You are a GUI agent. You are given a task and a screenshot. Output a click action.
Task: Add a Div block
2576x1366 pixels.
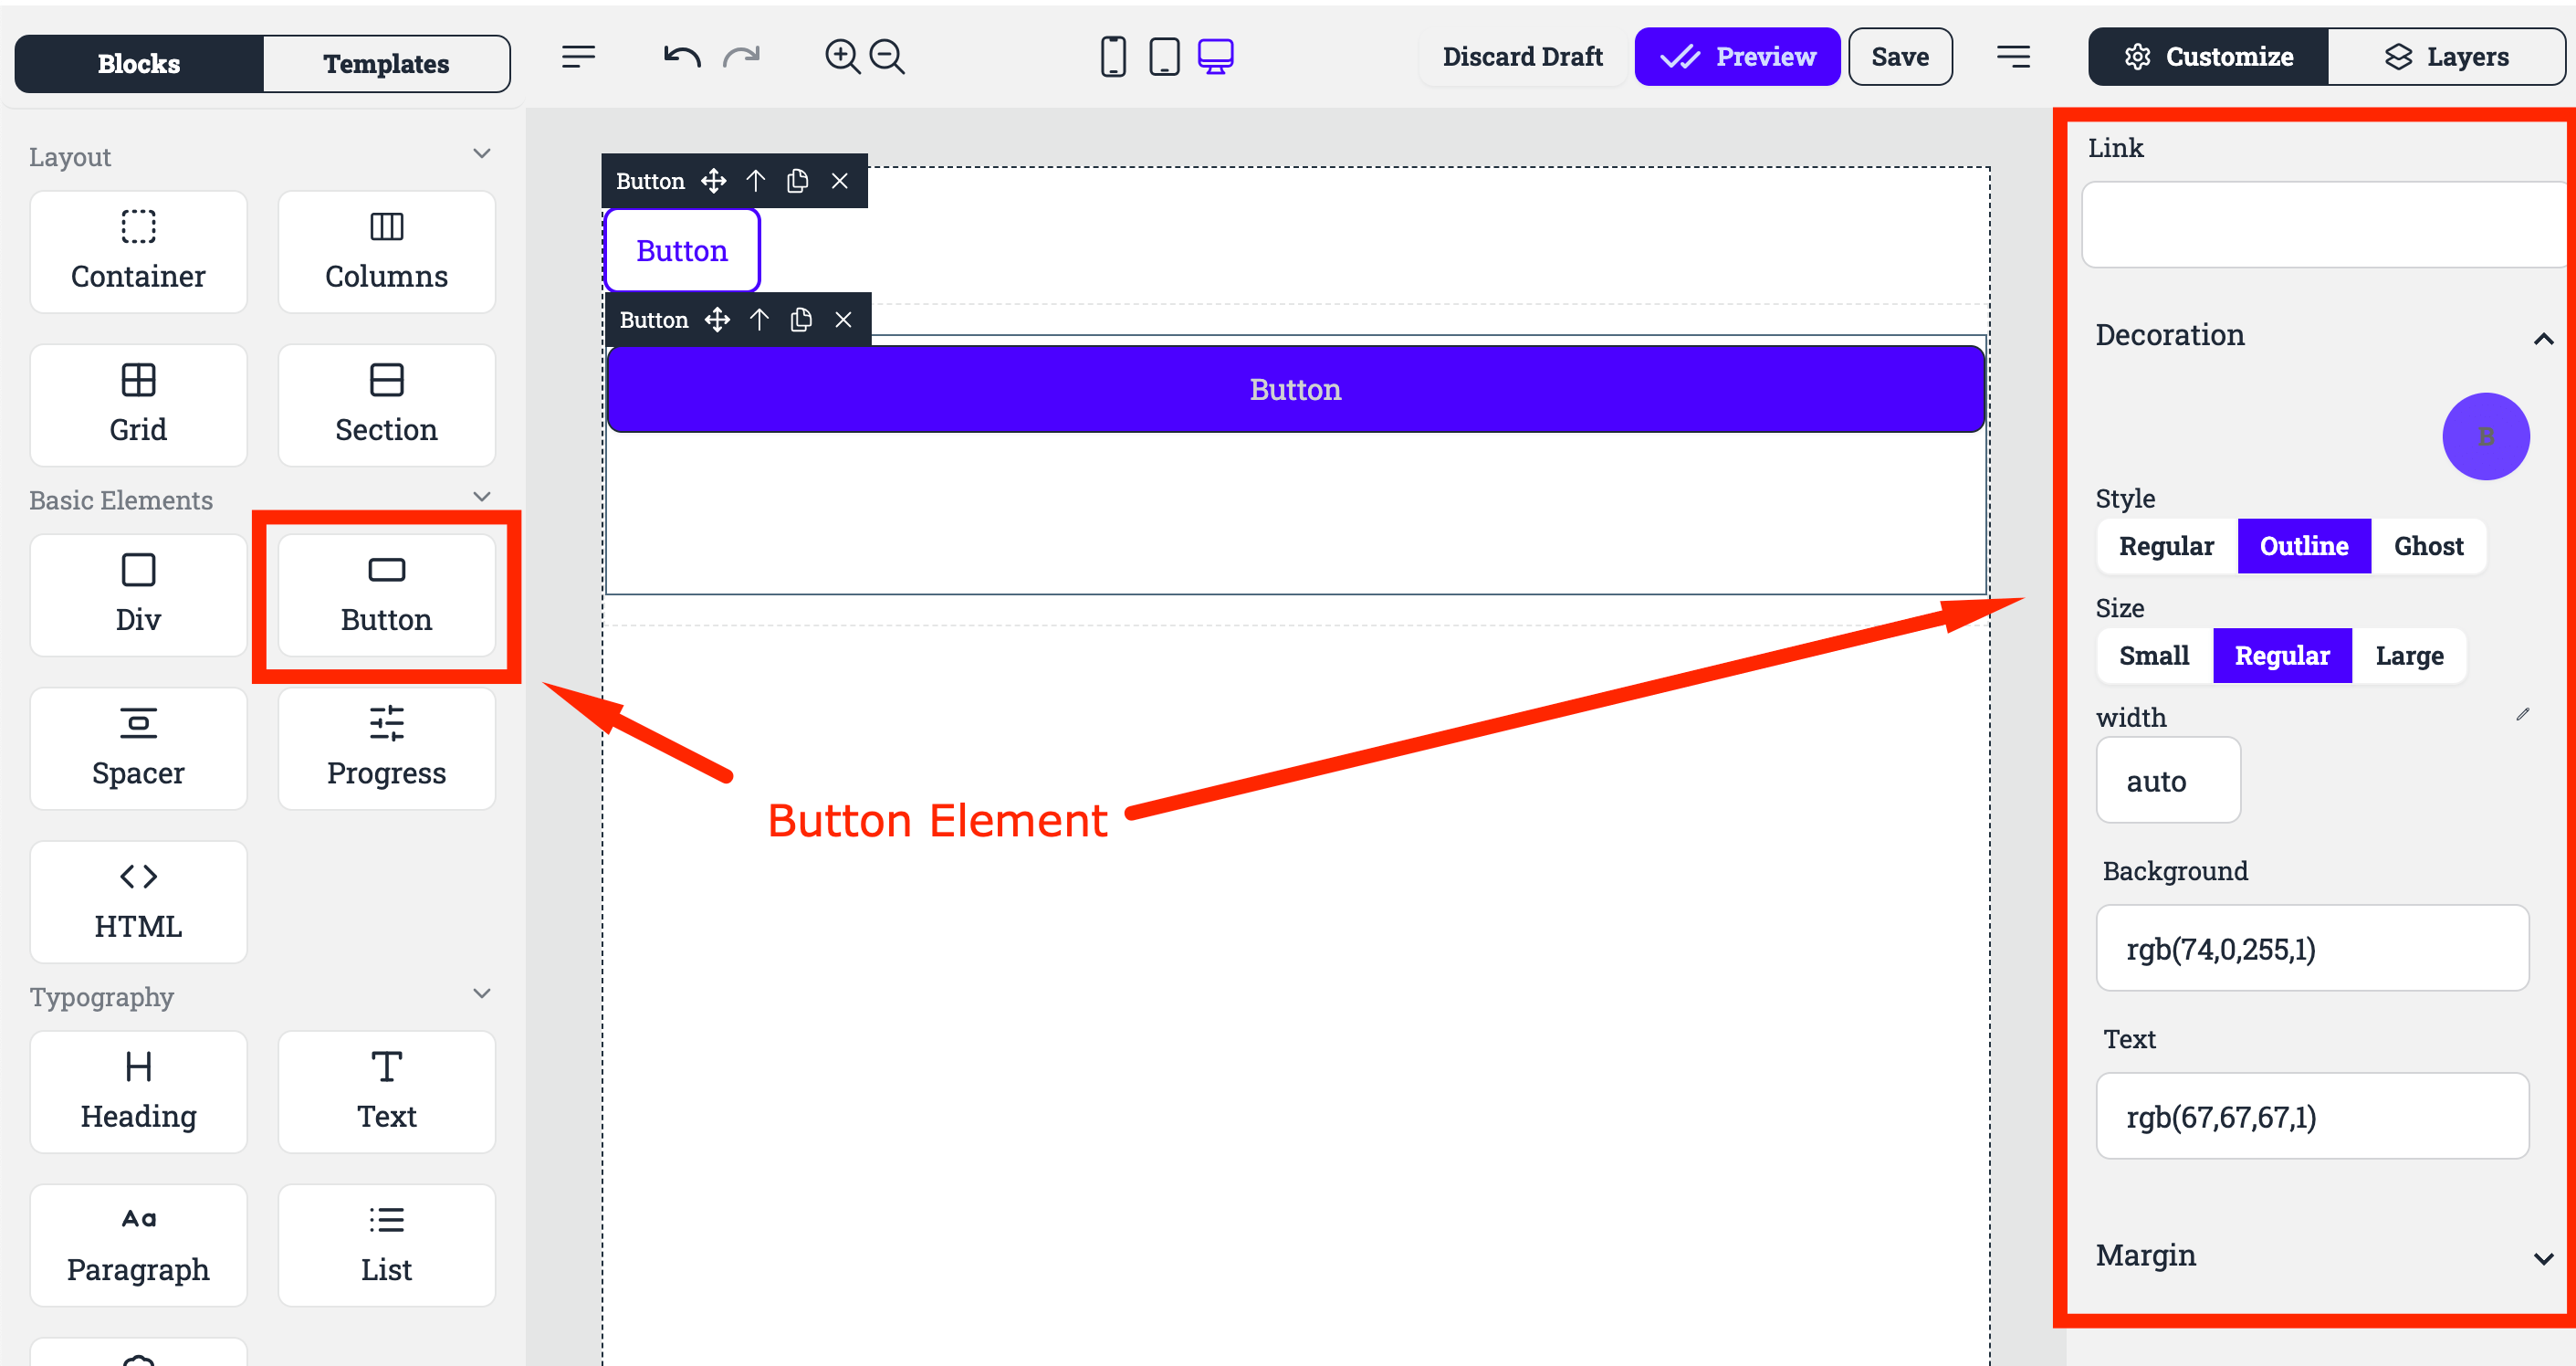click(138, 595)
